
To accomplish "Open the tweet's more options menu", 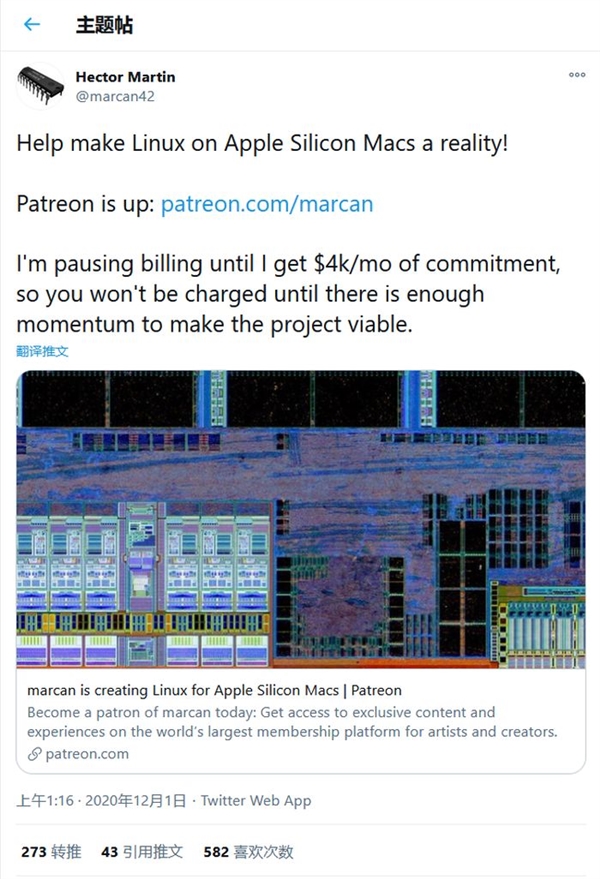I will click(x=577, y=75).
